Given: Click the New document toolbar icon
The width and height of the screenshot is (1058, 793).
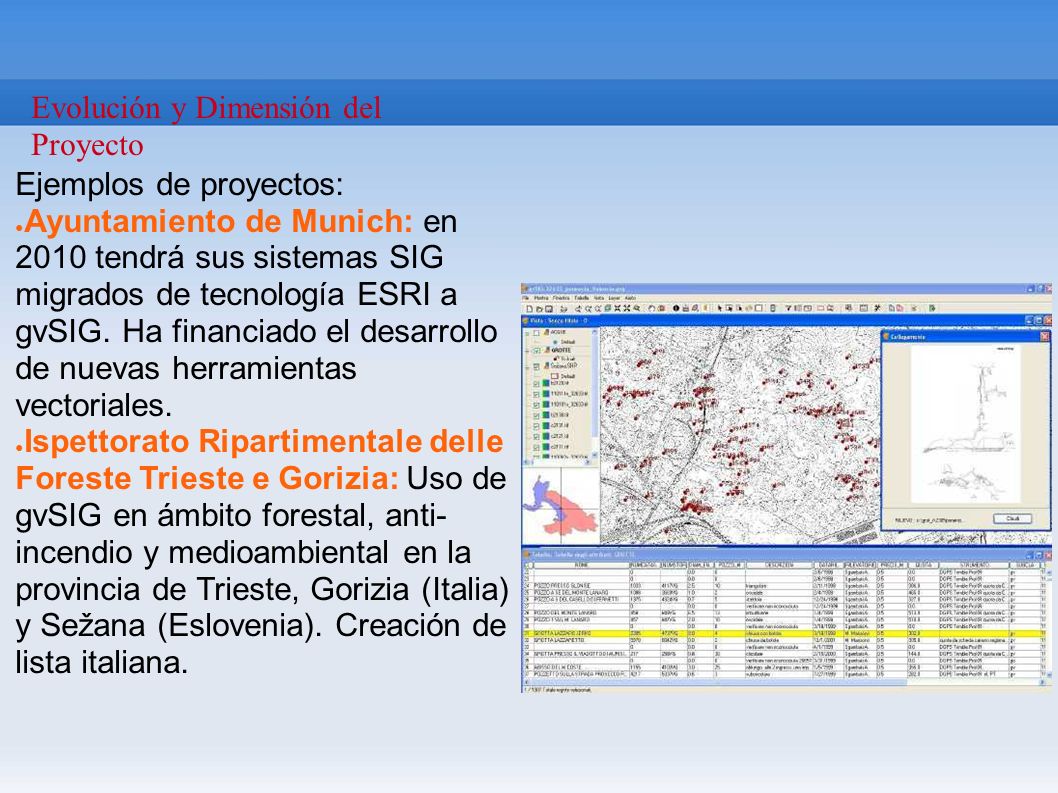Looking at the screenshot, I should (x=530, y=308).
